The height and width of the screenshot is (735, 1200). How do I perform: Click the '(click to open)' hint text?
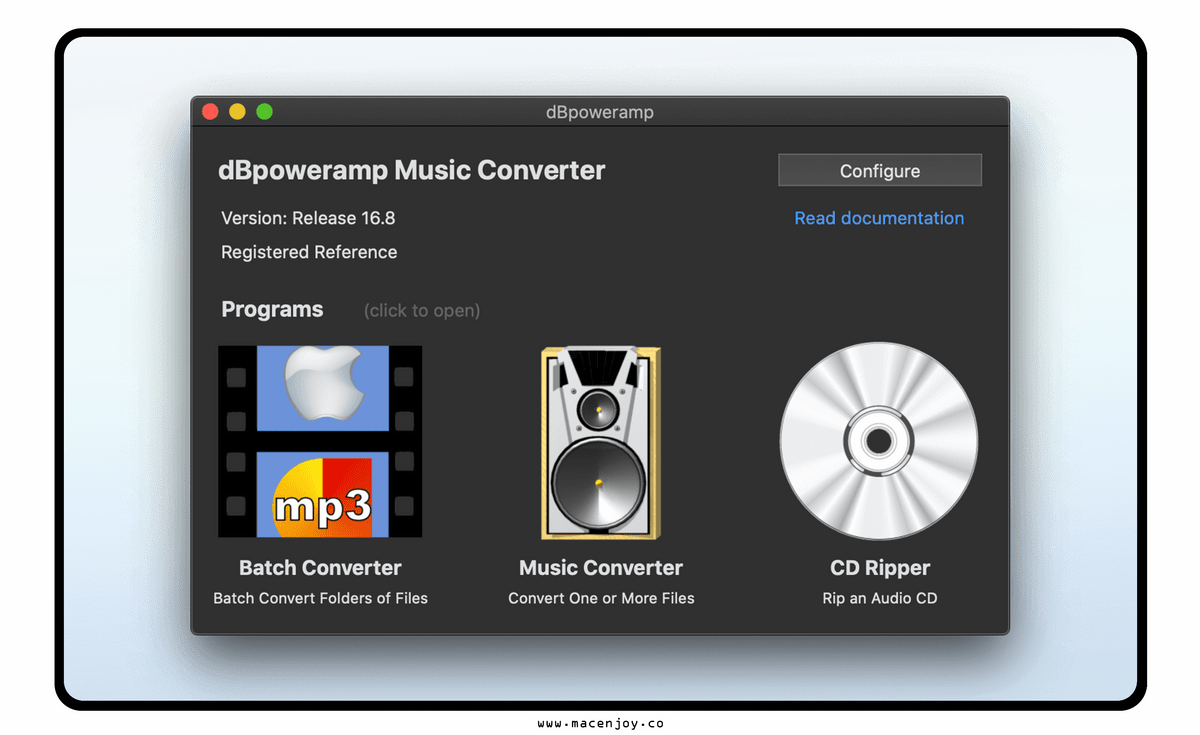point(422,310)
